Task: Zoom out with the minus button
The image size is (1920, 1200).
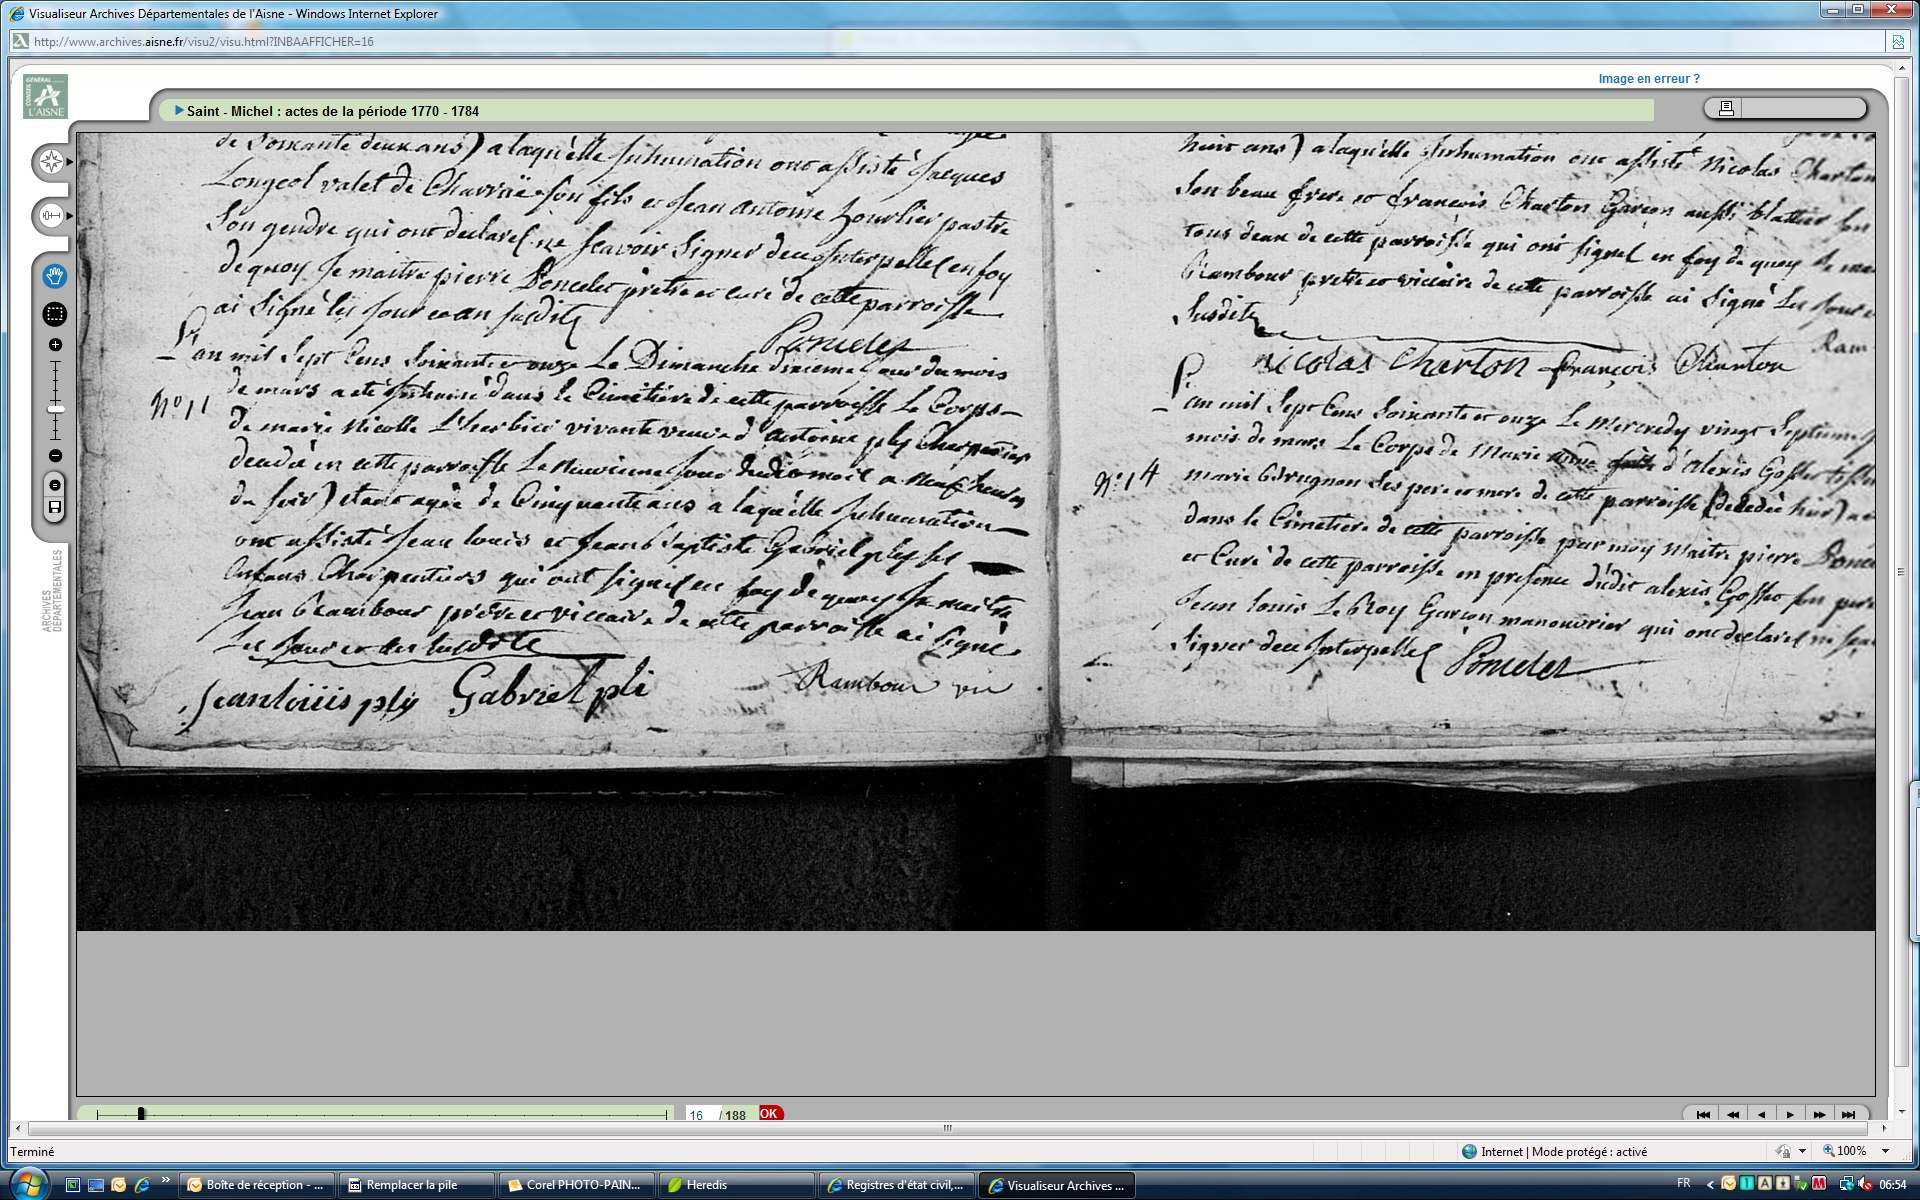Action: 55,456
